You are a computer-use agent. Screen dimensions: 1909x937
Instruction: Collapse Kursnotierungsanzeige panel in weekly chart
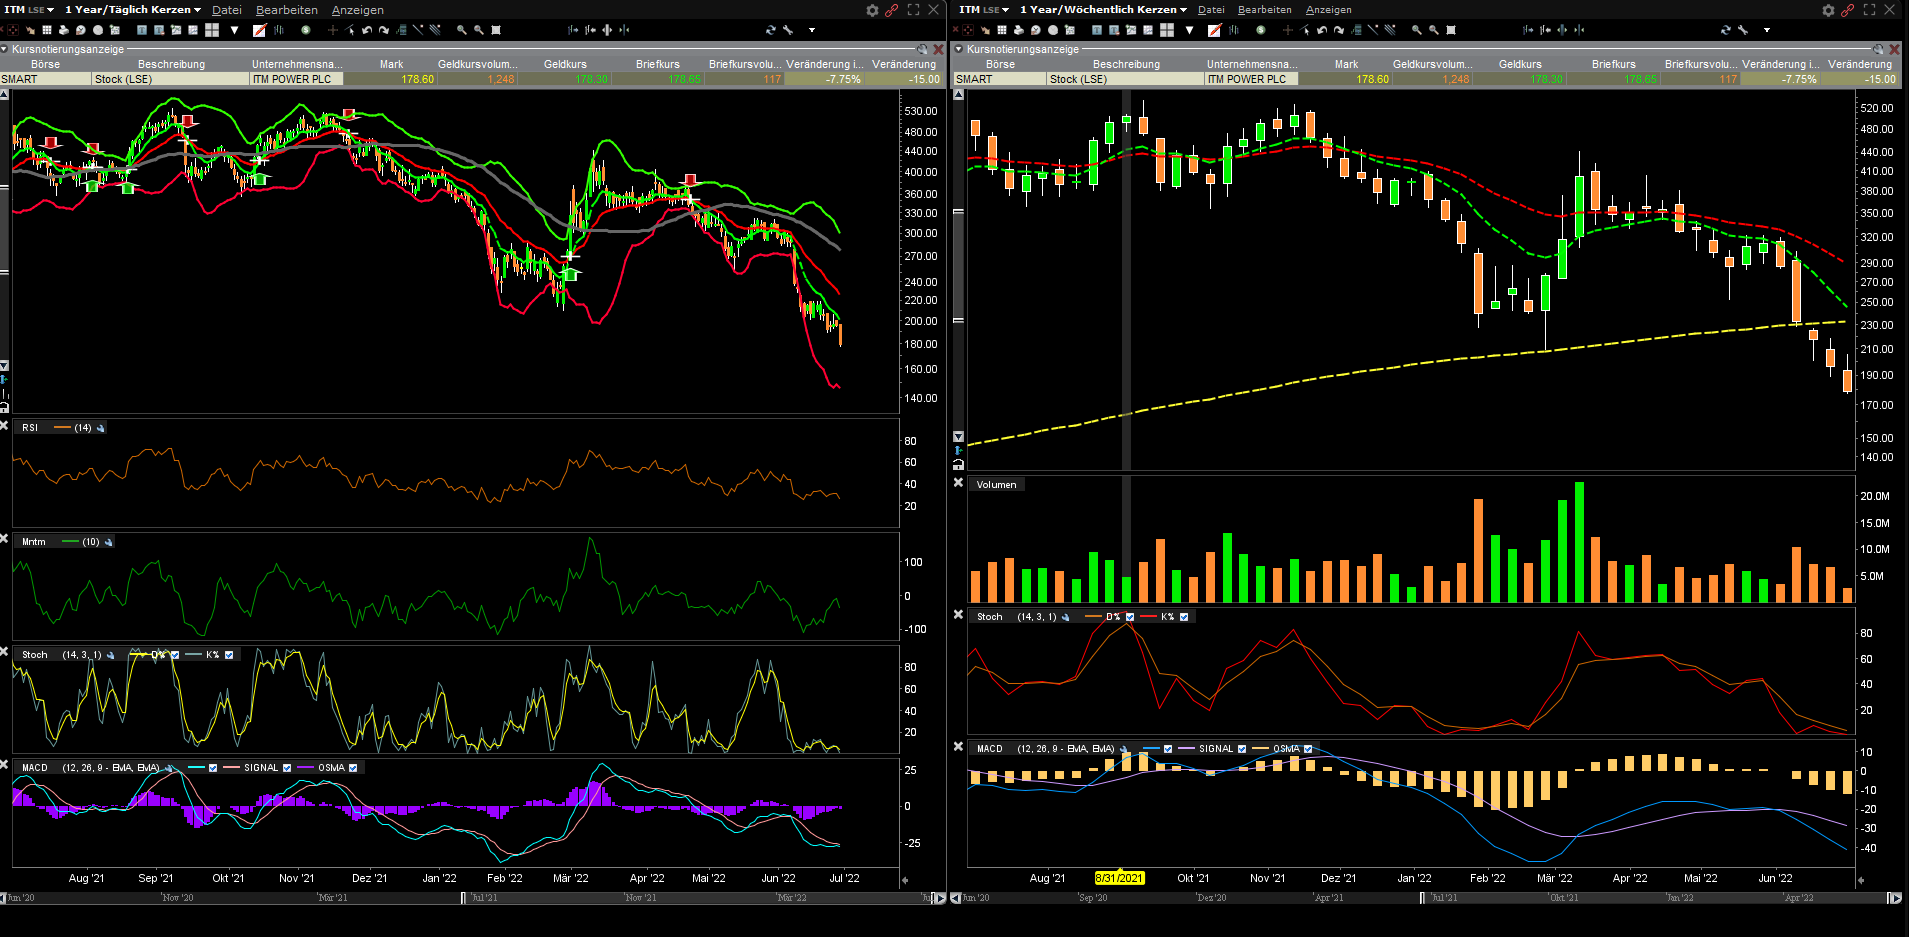pos(959,49)
